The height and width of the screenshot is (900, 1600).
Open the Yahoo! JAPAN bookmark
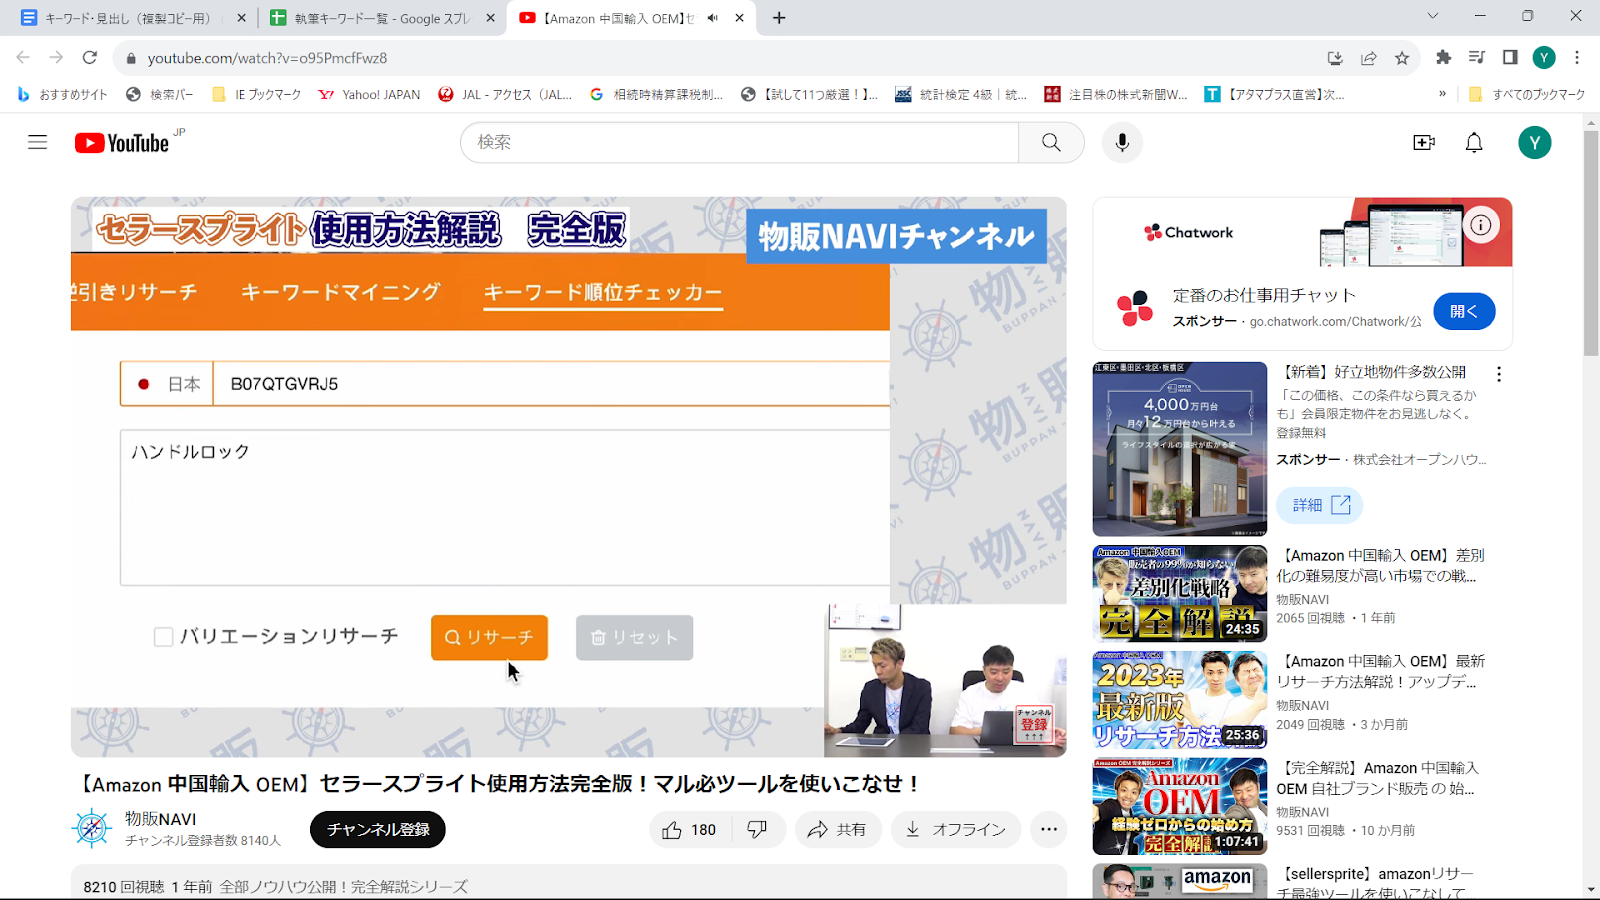point(369,94)
